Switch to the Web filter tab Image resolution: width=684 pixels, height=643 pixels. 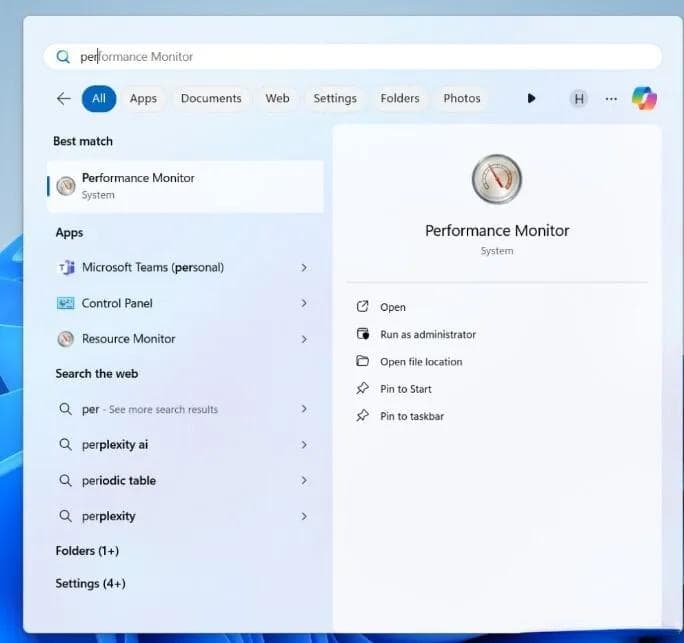coord(277,99)
